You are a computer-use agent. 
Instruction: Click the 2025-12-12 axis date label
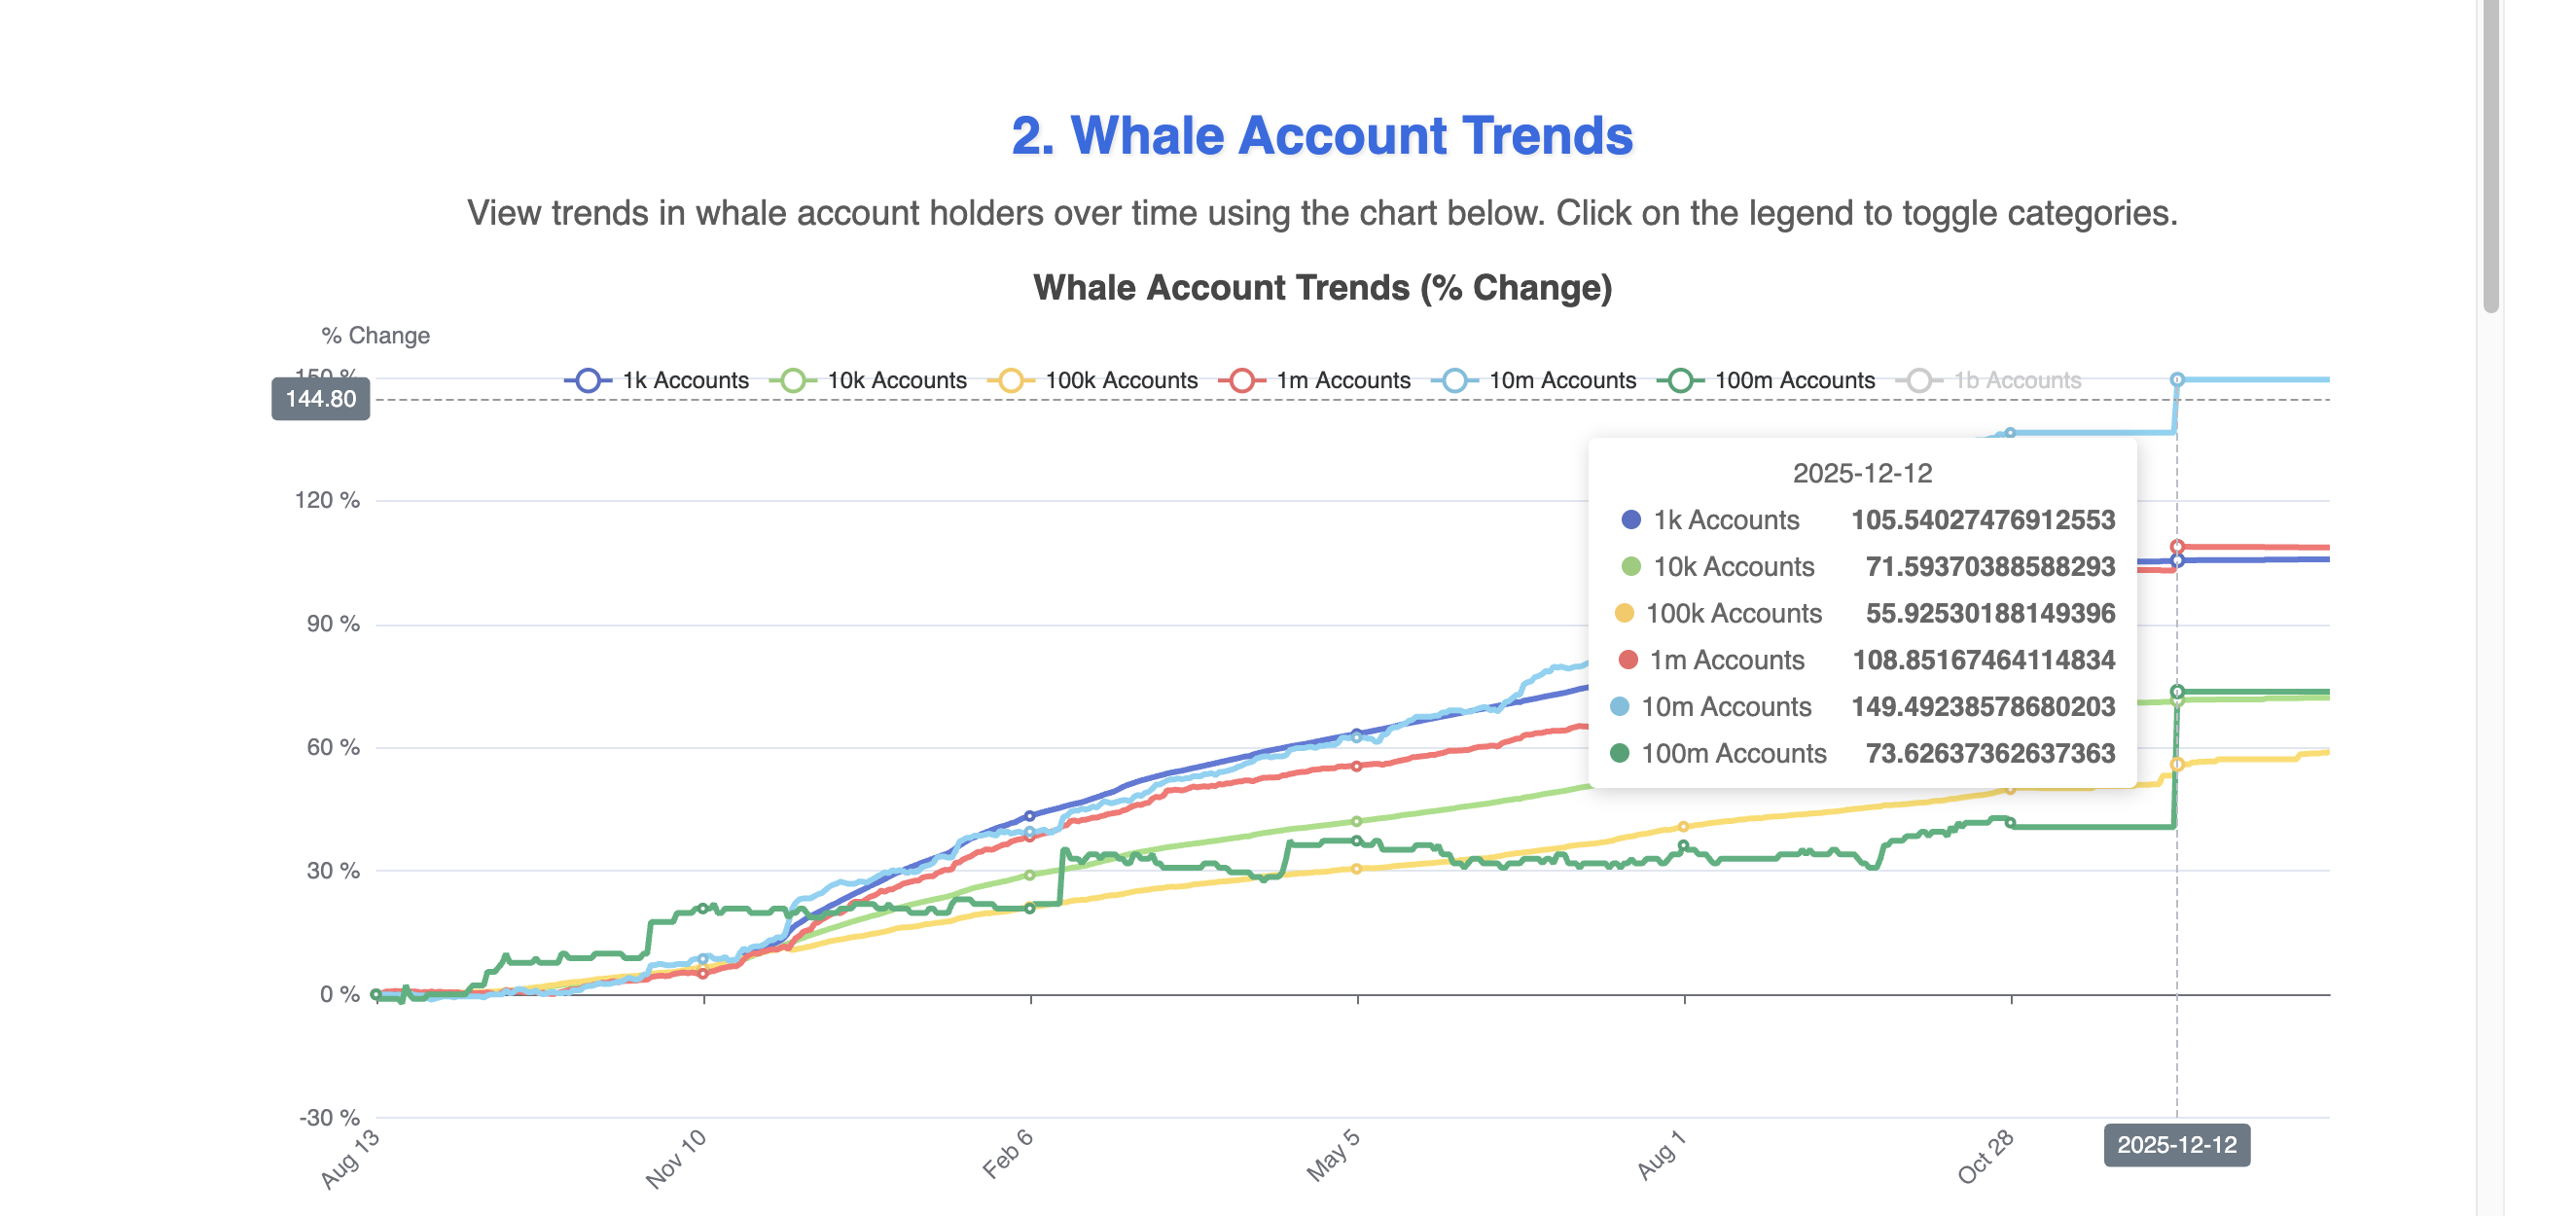click(x=2177, y=1146)
